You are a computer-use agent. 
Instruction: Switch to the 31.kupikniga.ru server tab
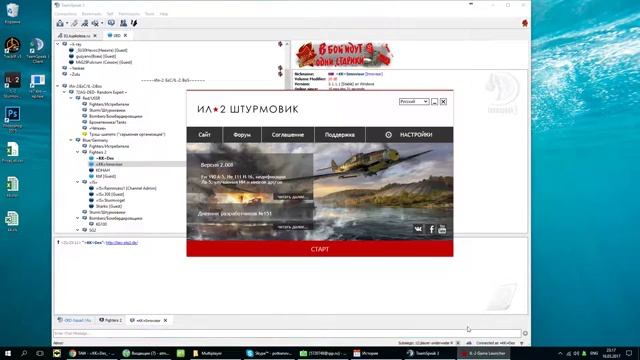[x=77, y=36]
